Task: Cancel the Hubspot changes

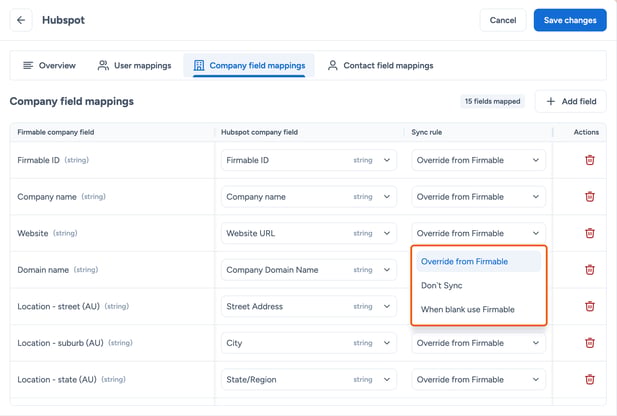Action: tap(503, 20)
